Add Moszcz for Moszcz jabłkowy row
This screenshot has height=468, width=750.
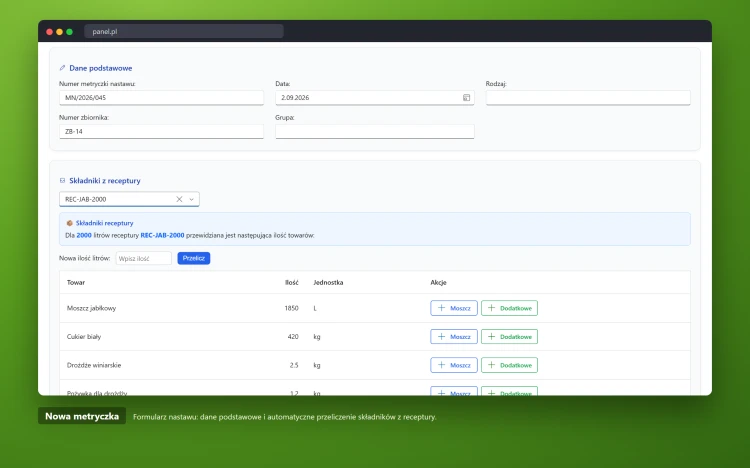454,308
